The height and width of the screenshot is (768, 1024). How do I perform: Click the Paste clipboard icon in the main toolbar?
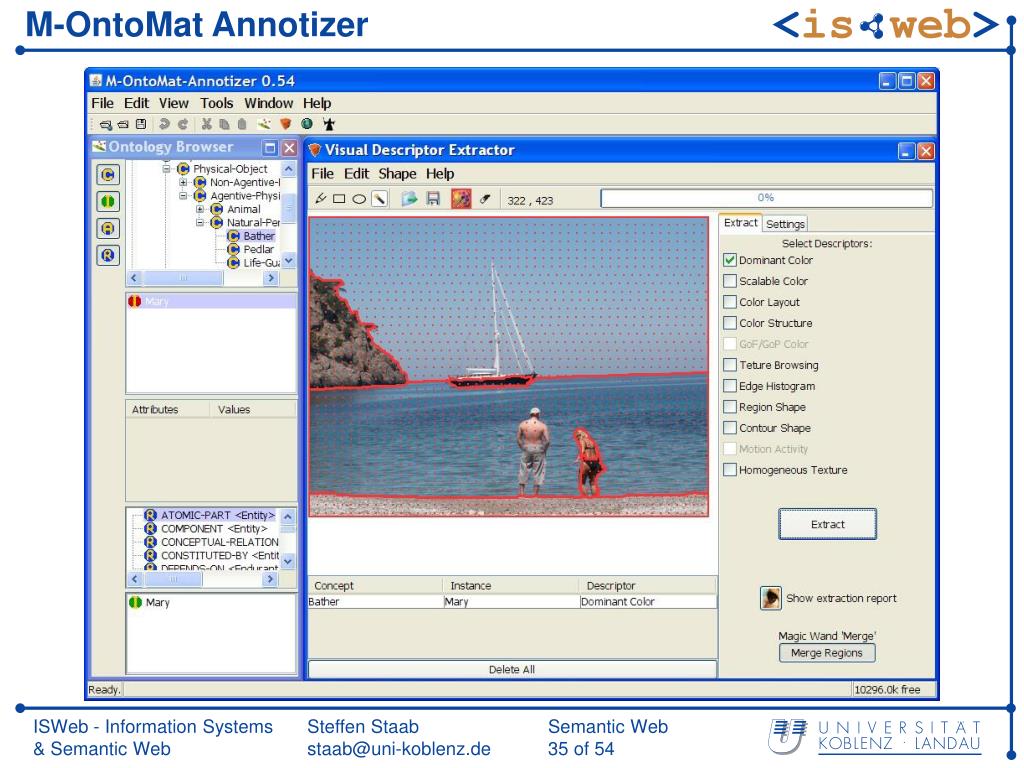pyautogui.click(x=242, y=124)
